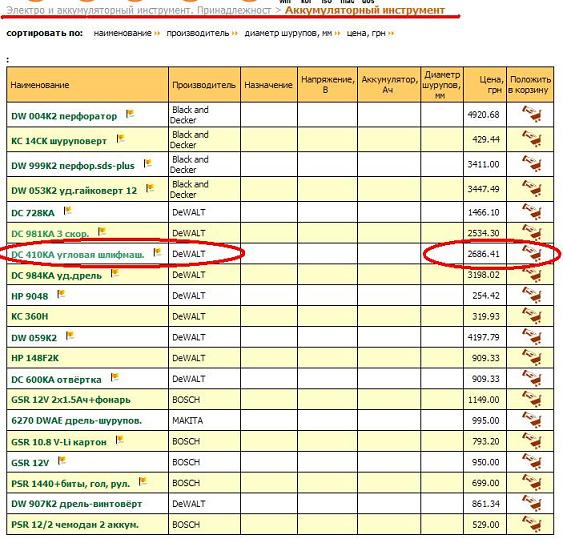This screenshot has width=563, height=543.
Task: Open product PSR 12/2 чемодан 2 аккум.
Action: coord(75,525)
